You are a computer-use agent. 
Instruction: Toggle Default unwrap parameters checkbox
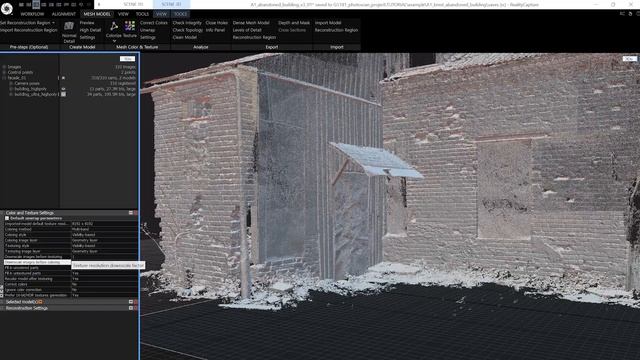pos(7,218)
